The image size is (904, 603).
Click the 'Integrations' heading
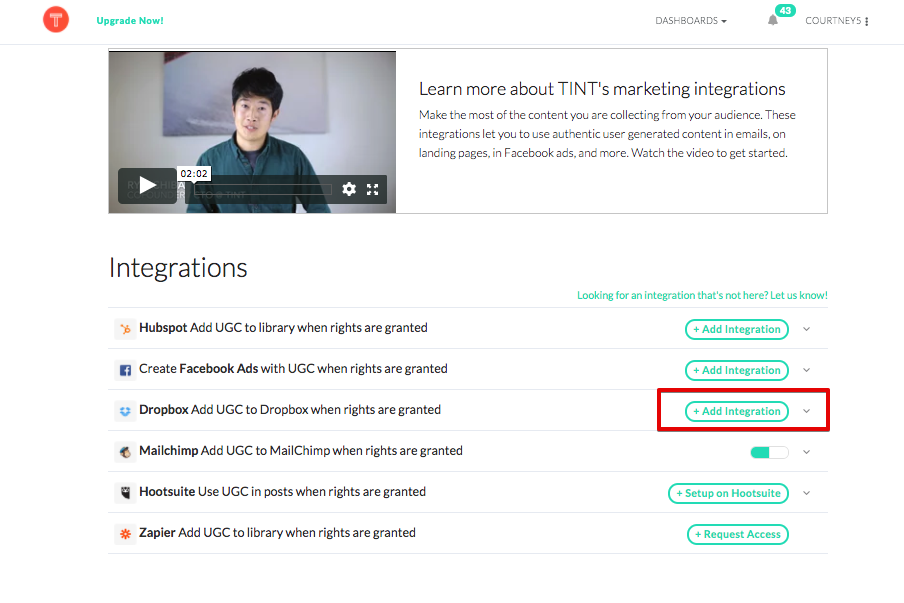click(178, 268)
